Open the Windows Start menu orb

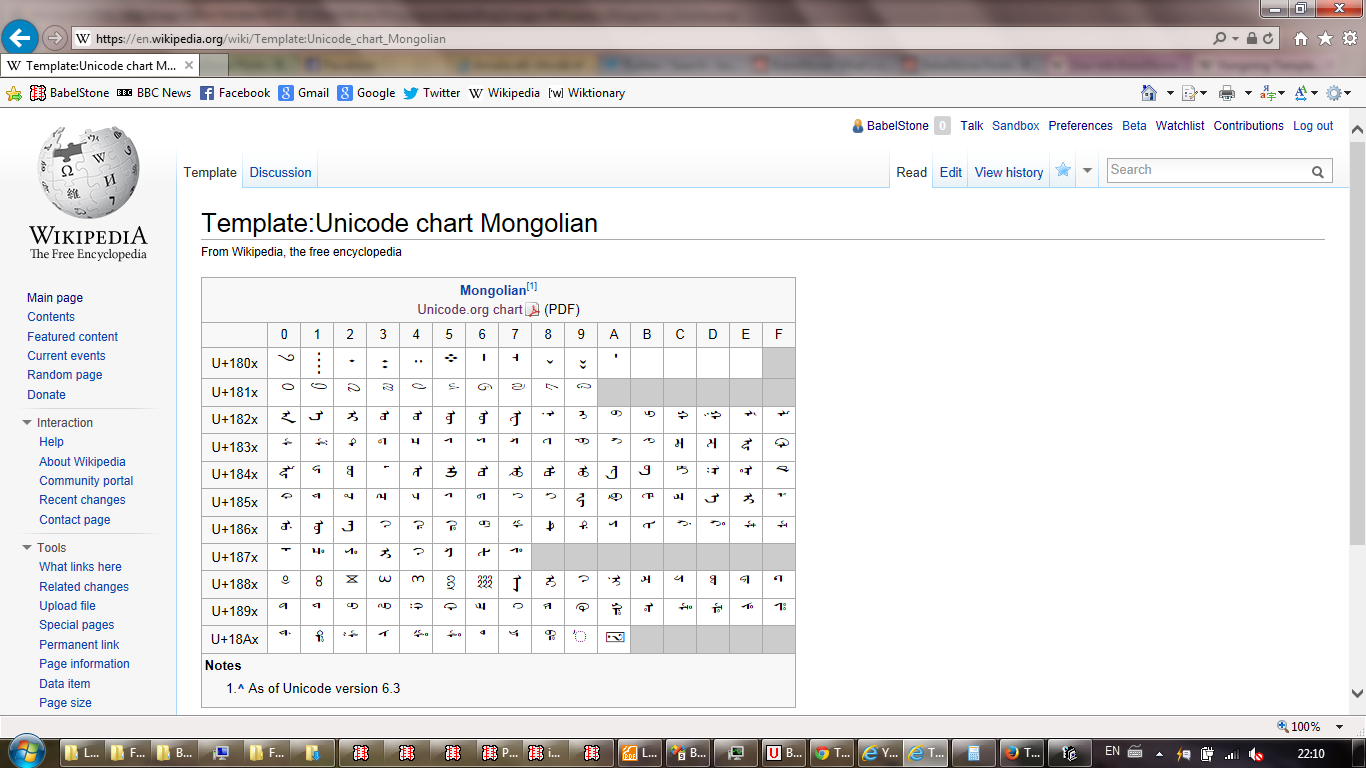25,752
